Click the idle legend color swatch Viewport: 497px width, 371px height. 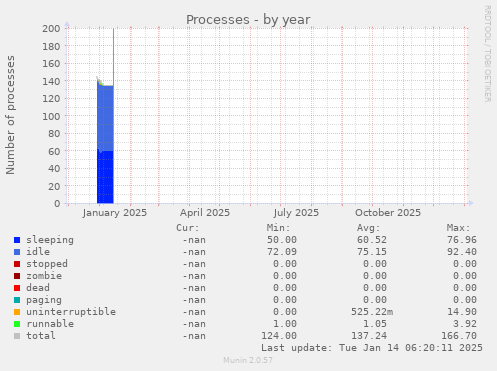(x=17, y=252)
